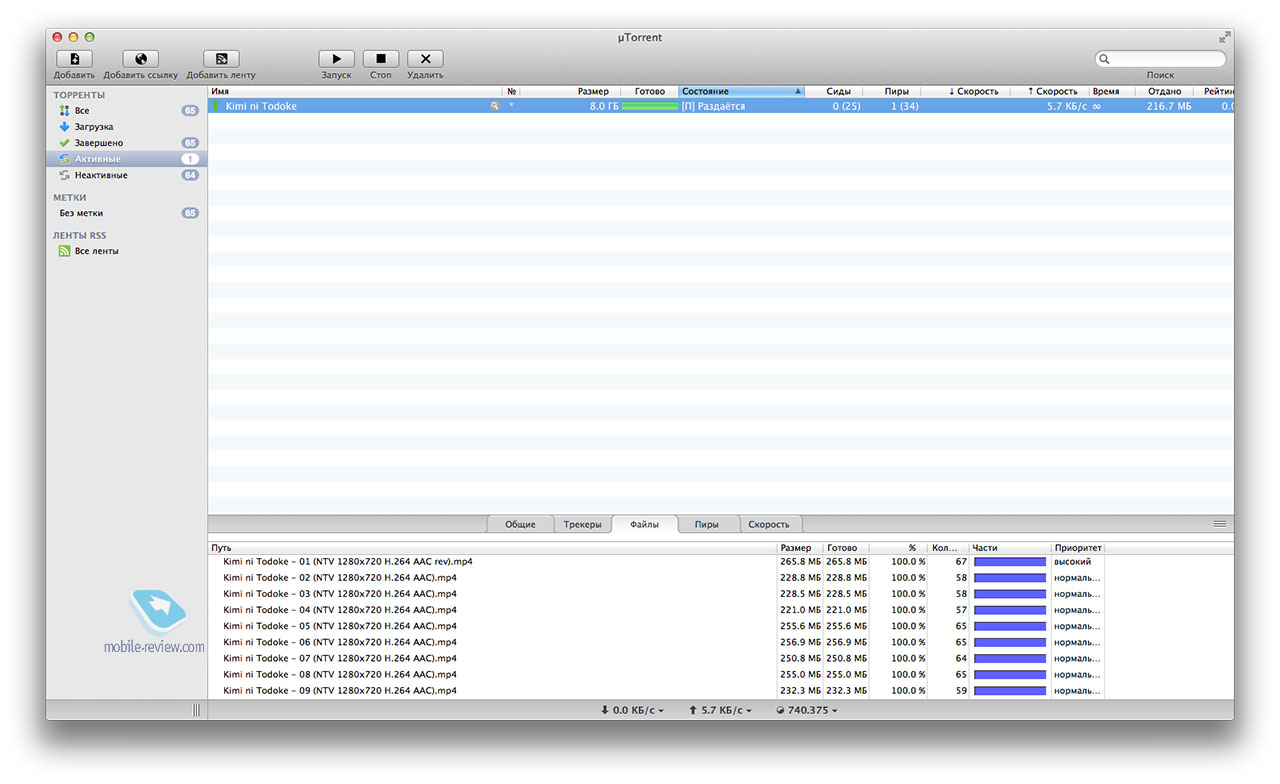Click the Добавить ленту RSS icon
Viewport: 1280px width, 784px height.
click(x=221, y=59)
